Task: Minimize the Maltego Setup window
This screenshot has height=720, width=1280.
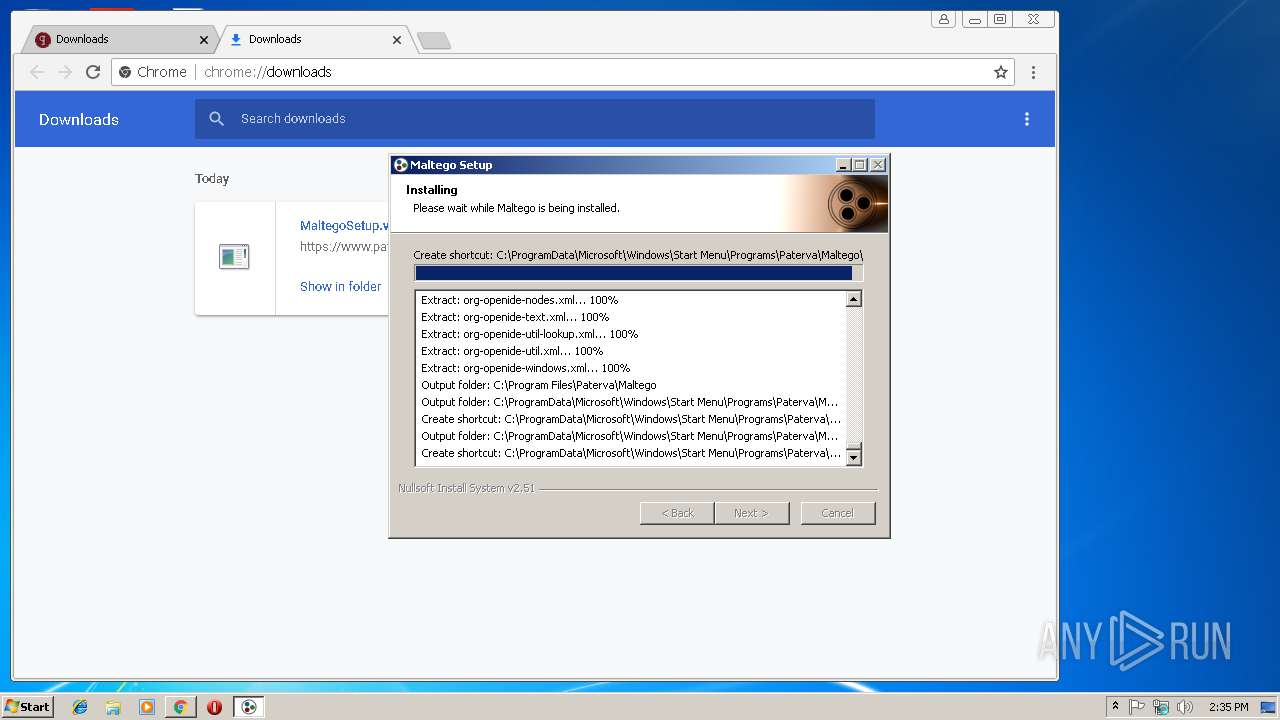Action: [843, 165]
